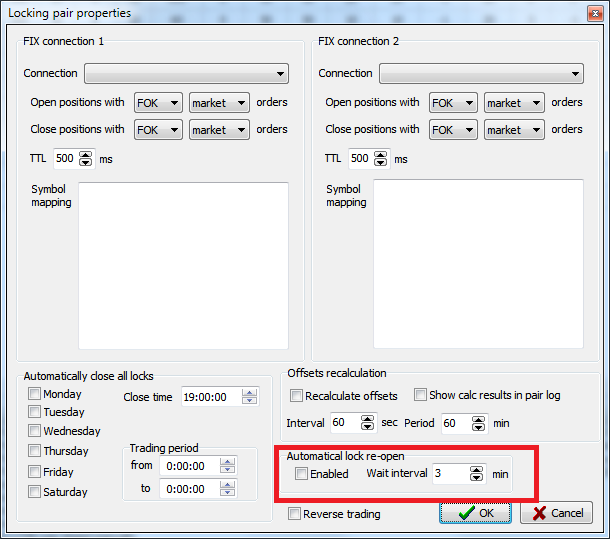Click the Close time spinner arrows
610x539 pixels.
point(249,397)
